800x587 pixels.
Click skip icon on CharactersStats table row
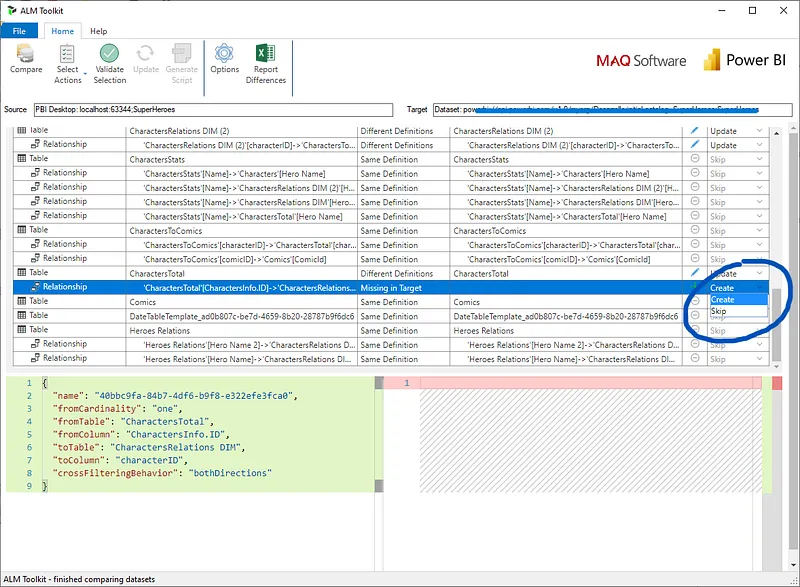click(x=694, y=159)
